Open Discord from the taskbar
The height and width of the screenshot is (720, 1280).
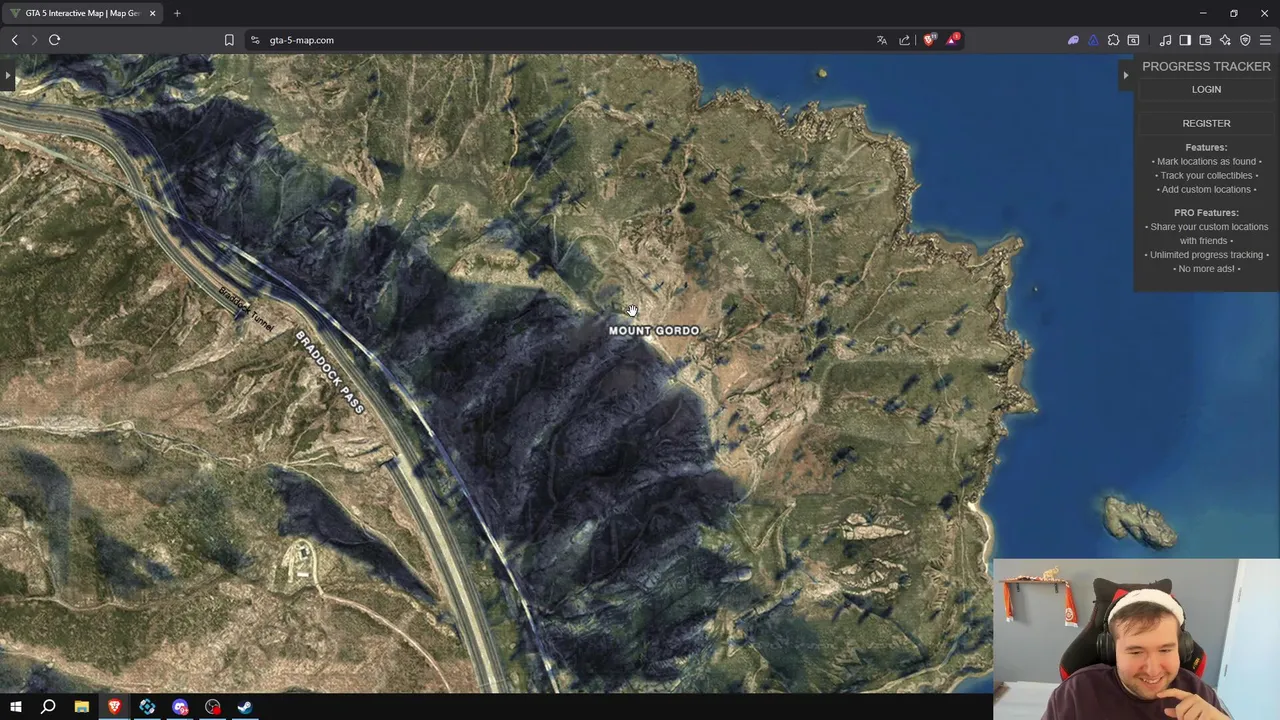pyautogui.click(x=180, y=707)
